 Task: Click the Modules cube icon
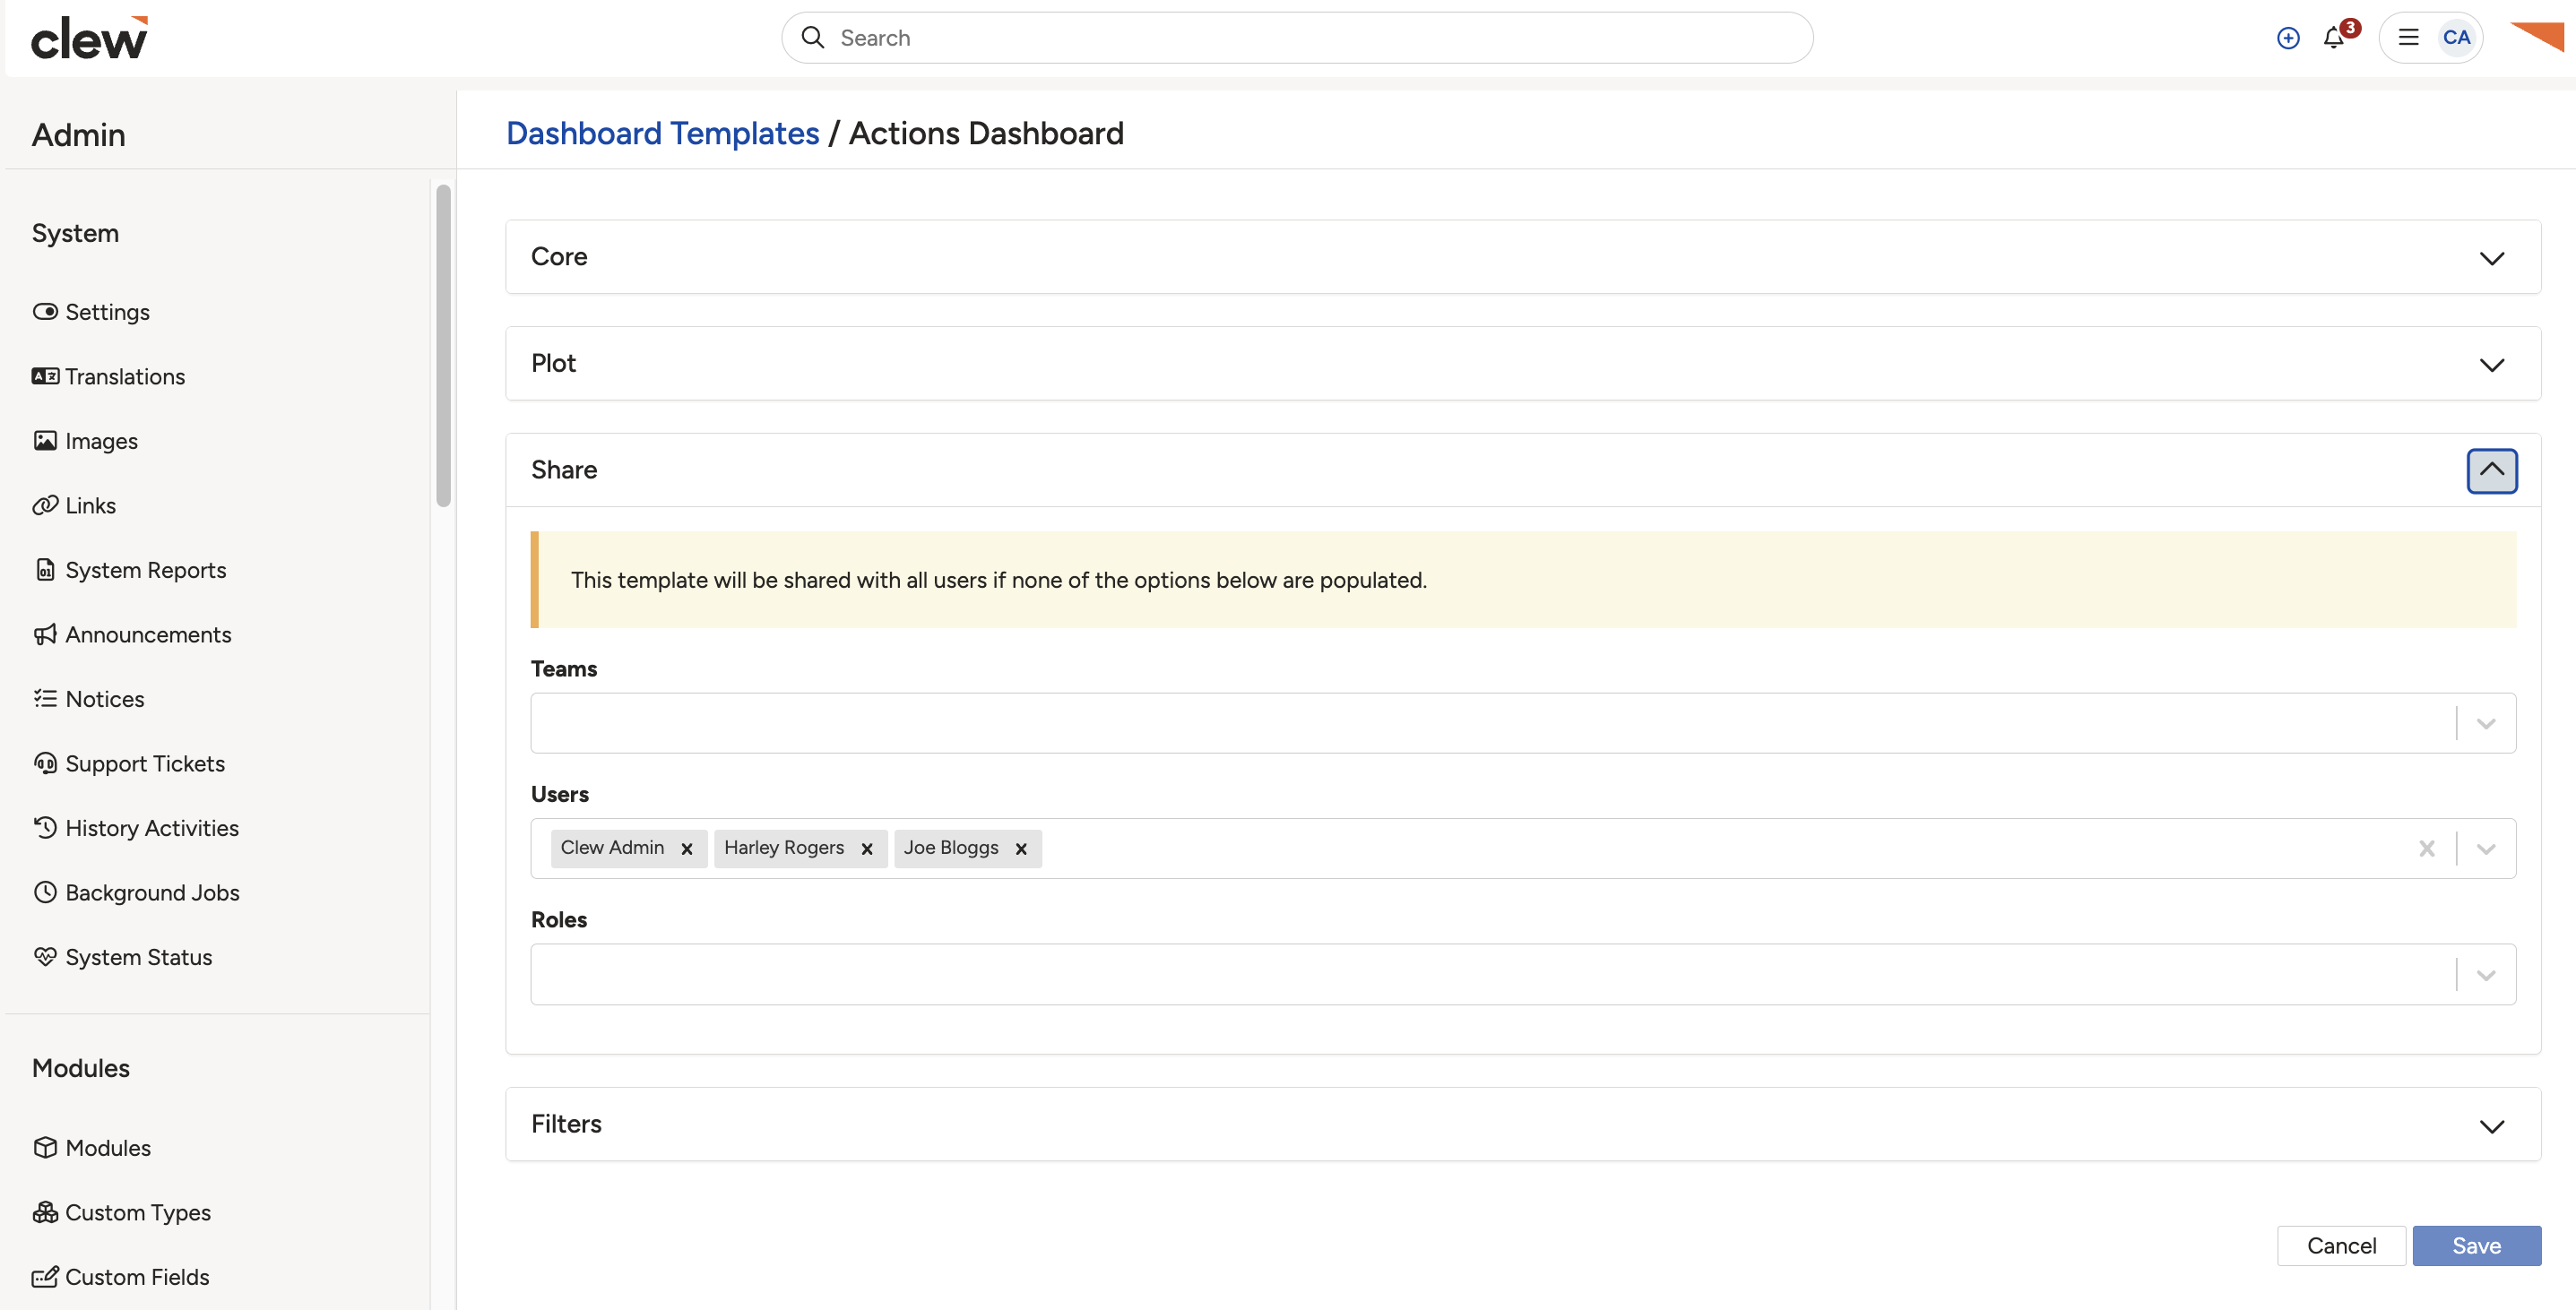[x=45, y=1148]
